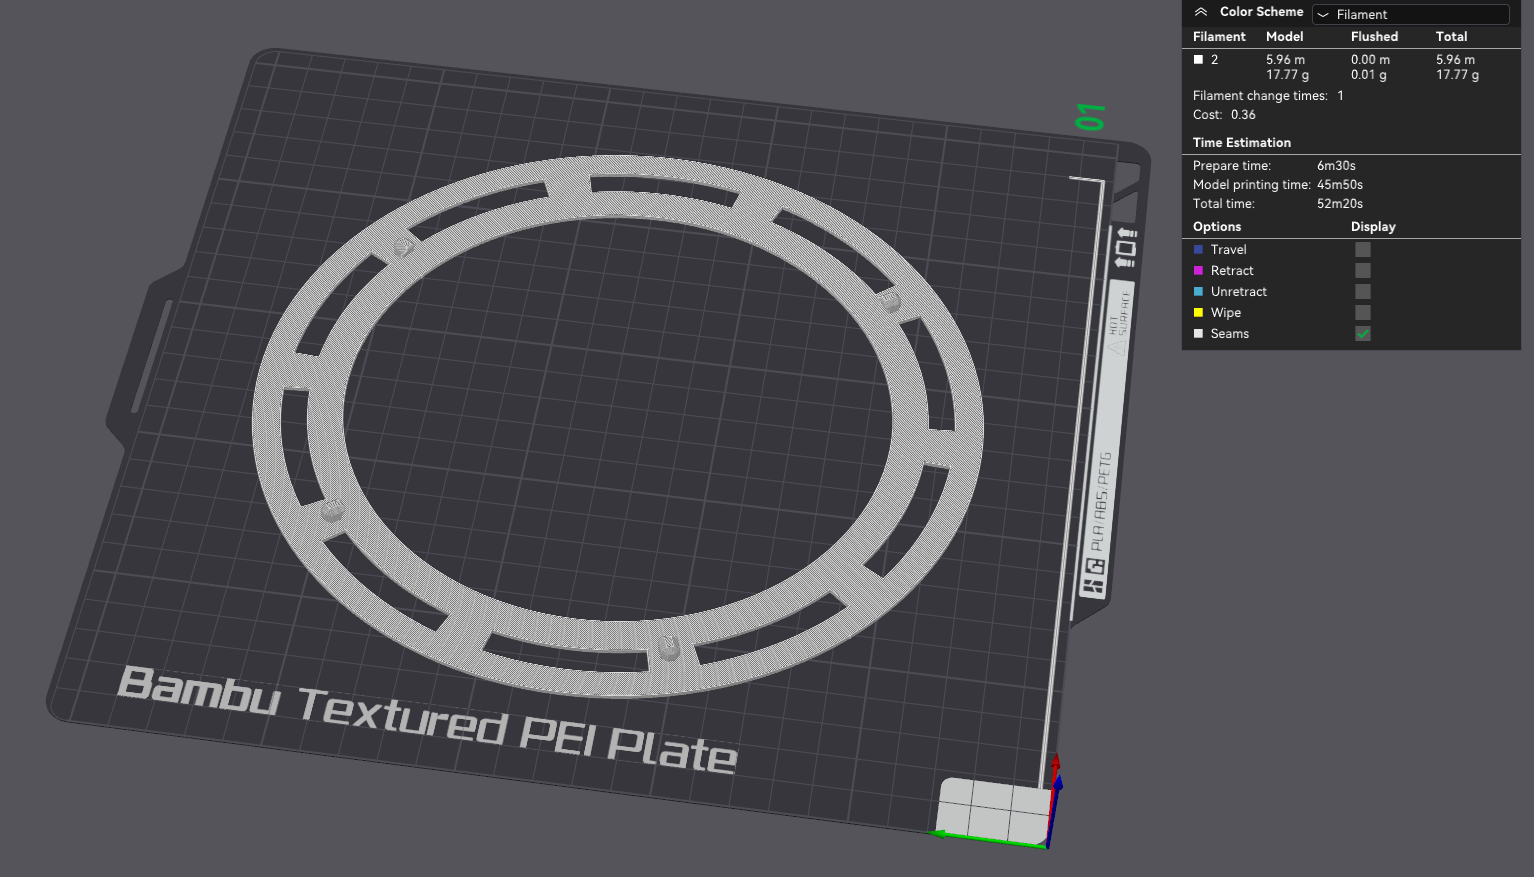
Task: Click the small arrow inside Filament combo box
Action: coord(1323,15)
